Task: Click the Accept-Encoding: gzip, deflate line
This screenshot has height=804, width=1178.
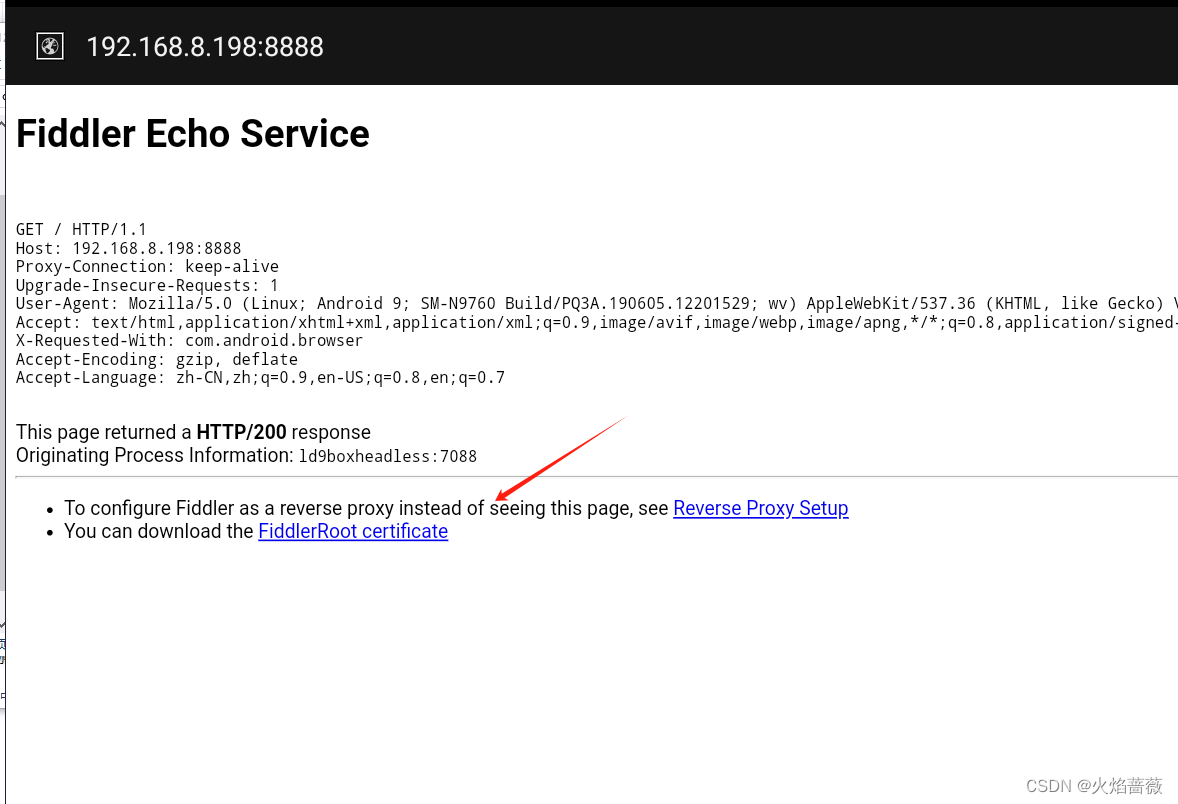Action: [x=157, y=359]
